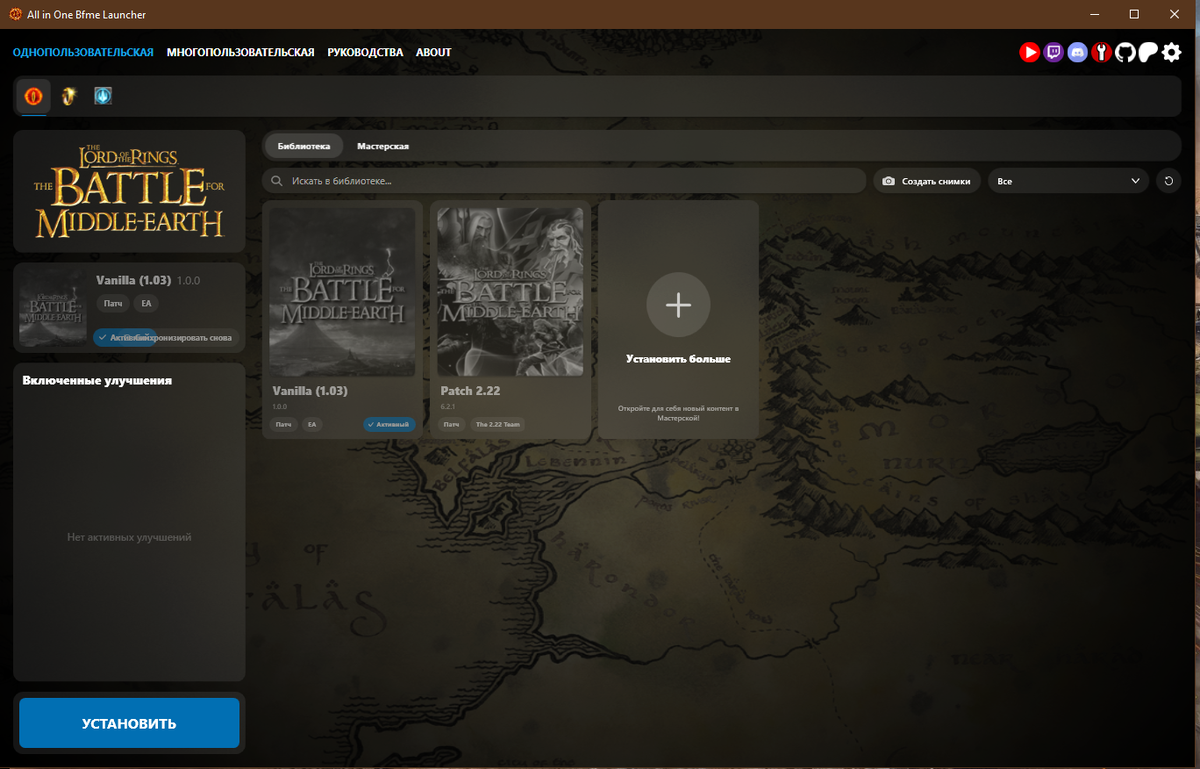Image resolution: width=1200 pixels, height=769 pixels.
Task: Click the Battle for Middle-earth logo banner
Action: (x=129, y=191)
